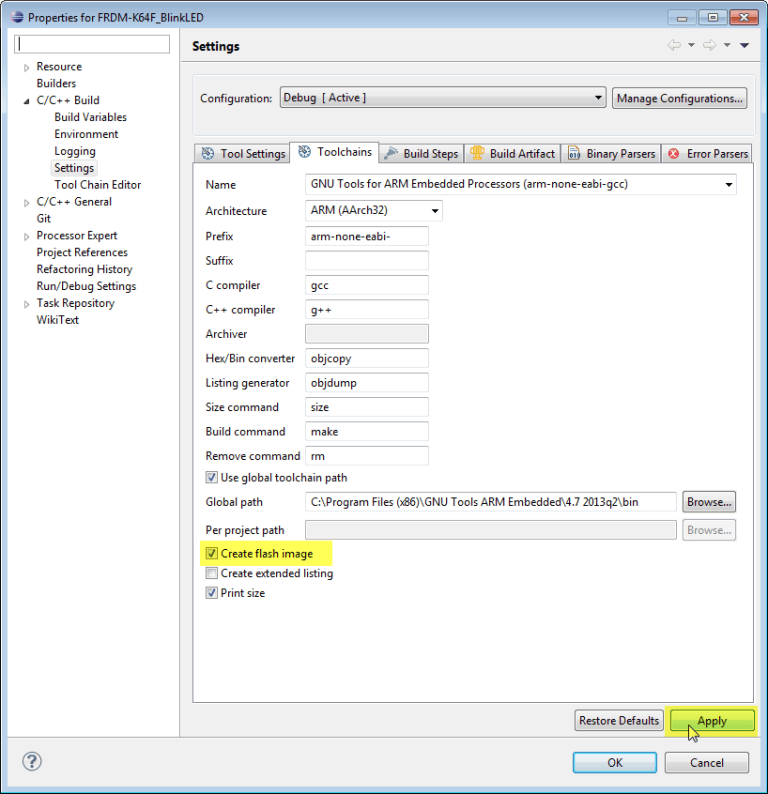Click Manage Configurations button
Screen dimensions: 768x794
click(679, 98)
